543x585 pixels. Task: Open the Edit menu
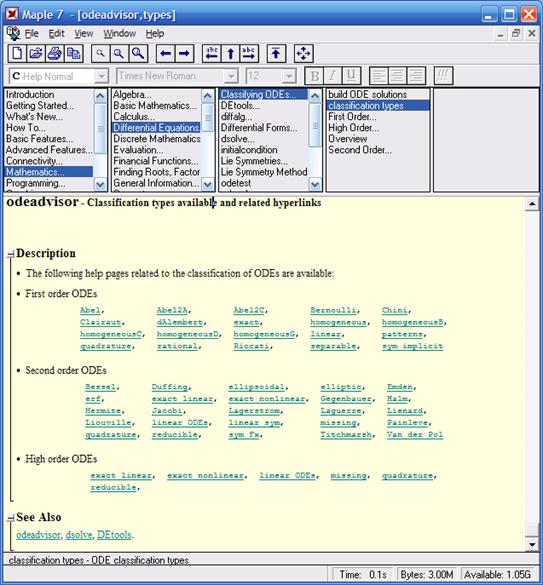point(56,34)
